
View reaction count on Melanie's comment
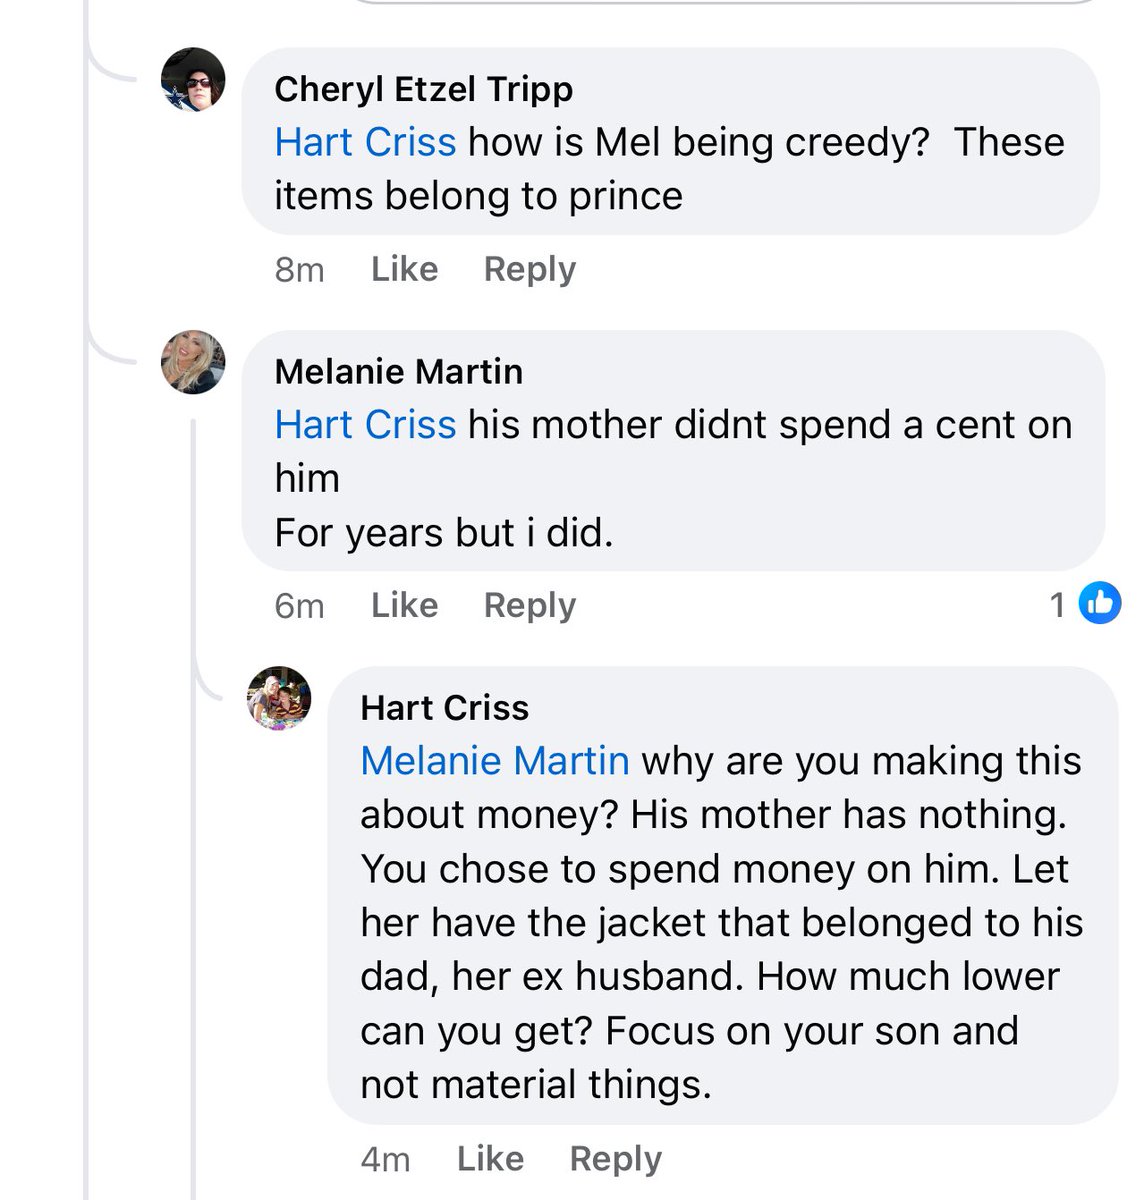tap(1057, 604)
